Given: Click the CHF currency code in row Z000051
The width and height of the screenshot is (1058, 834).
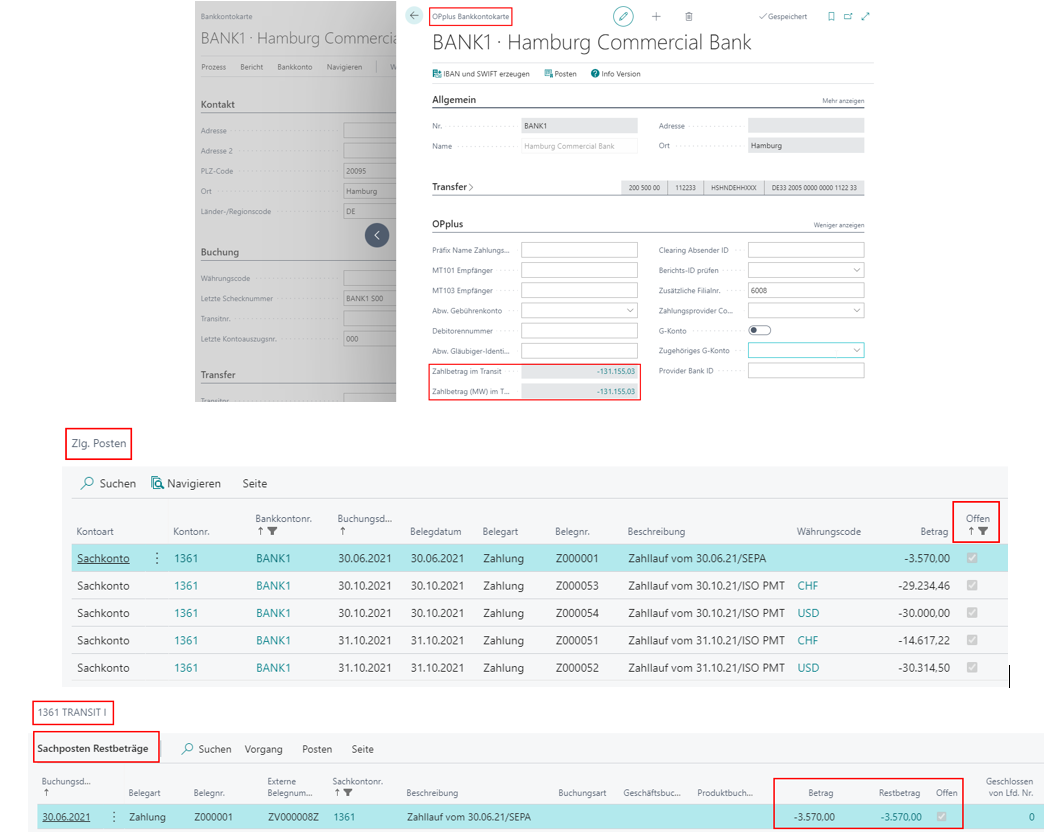Looking at the screenshot, I should tap(808, 640).
